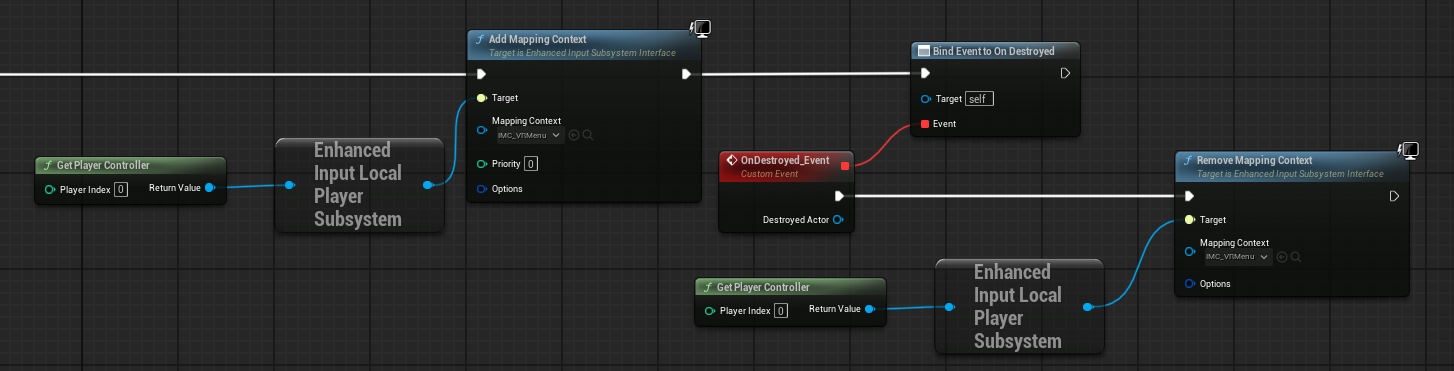Image resolution: width=1454 pixels, height=371 pixels.
Task: Click the Options pin on Remove Mapping Context
Action: coord(1189,284)
